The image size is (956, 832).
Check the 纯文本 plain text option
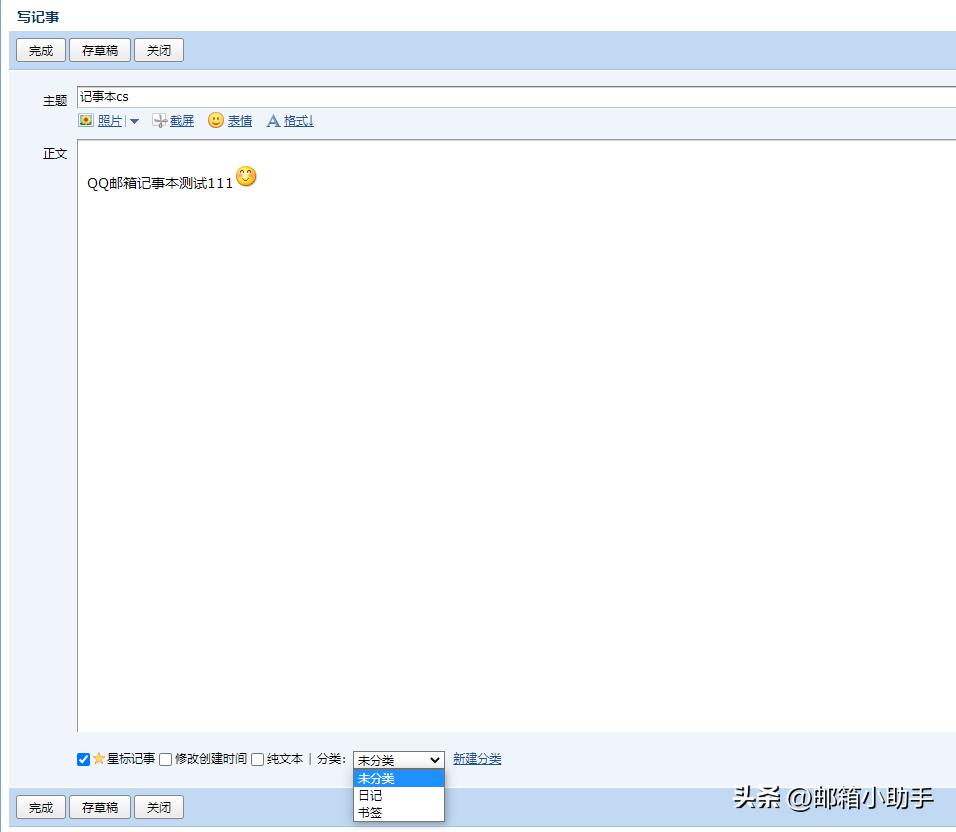pos(257,759)
